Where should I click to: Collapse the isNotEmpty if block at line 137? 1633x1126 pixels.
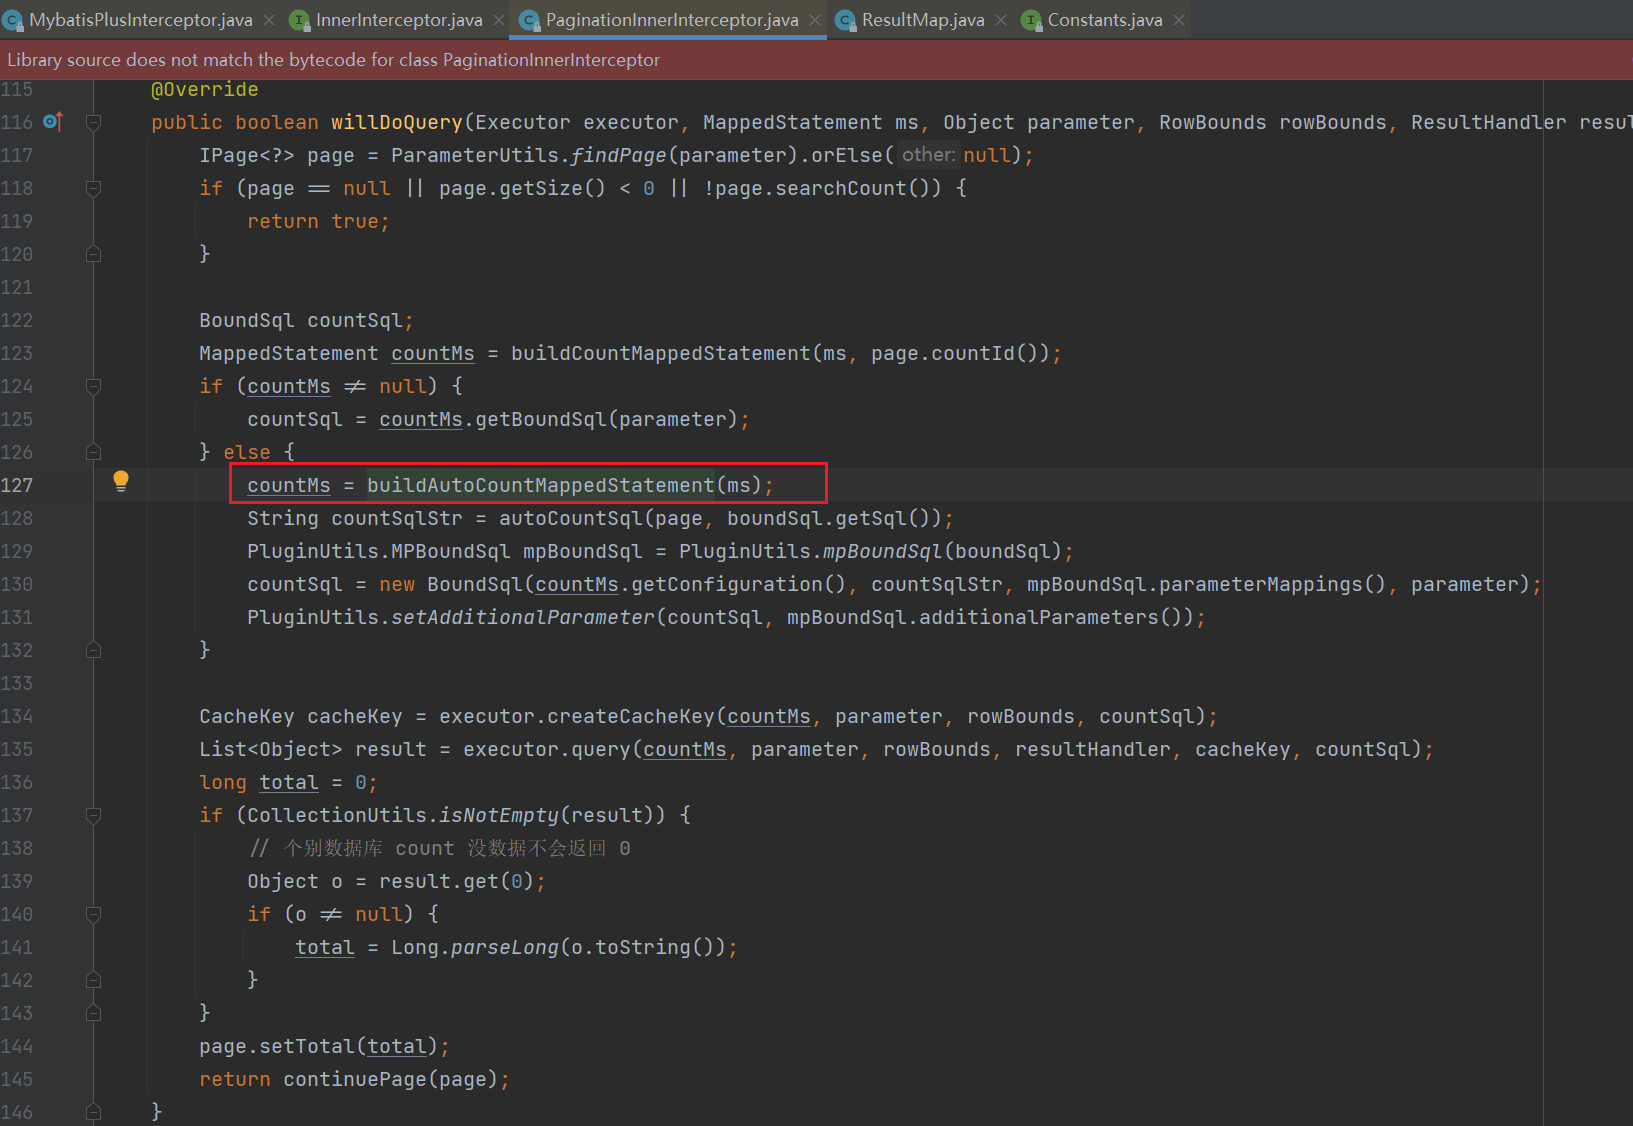[93, 815]
